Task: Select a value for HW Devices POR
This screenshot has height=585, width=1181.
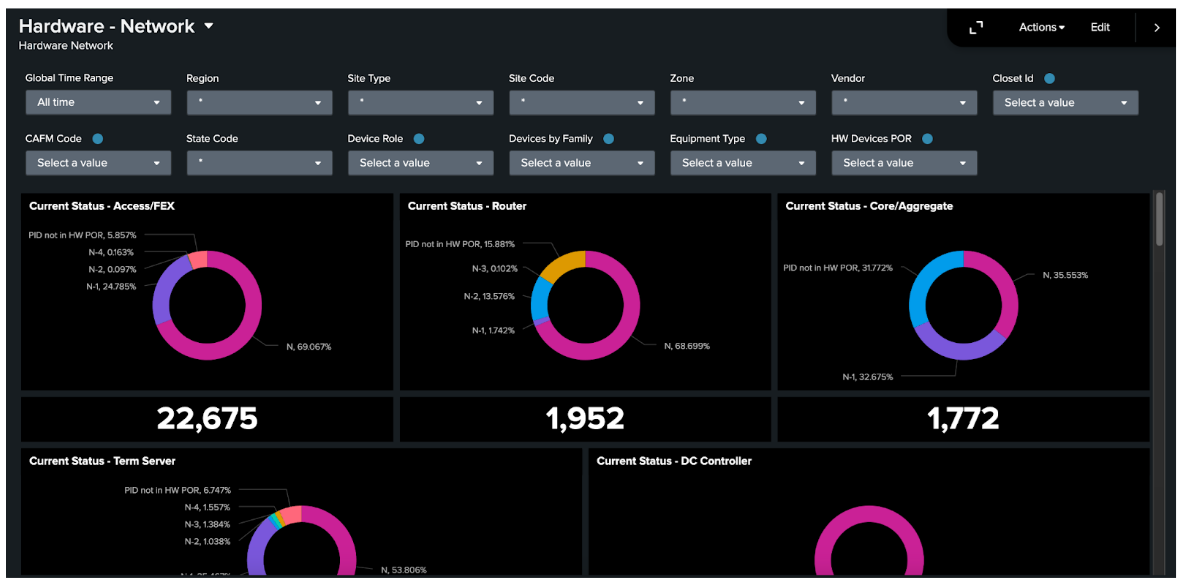Action: pos(903,162)
